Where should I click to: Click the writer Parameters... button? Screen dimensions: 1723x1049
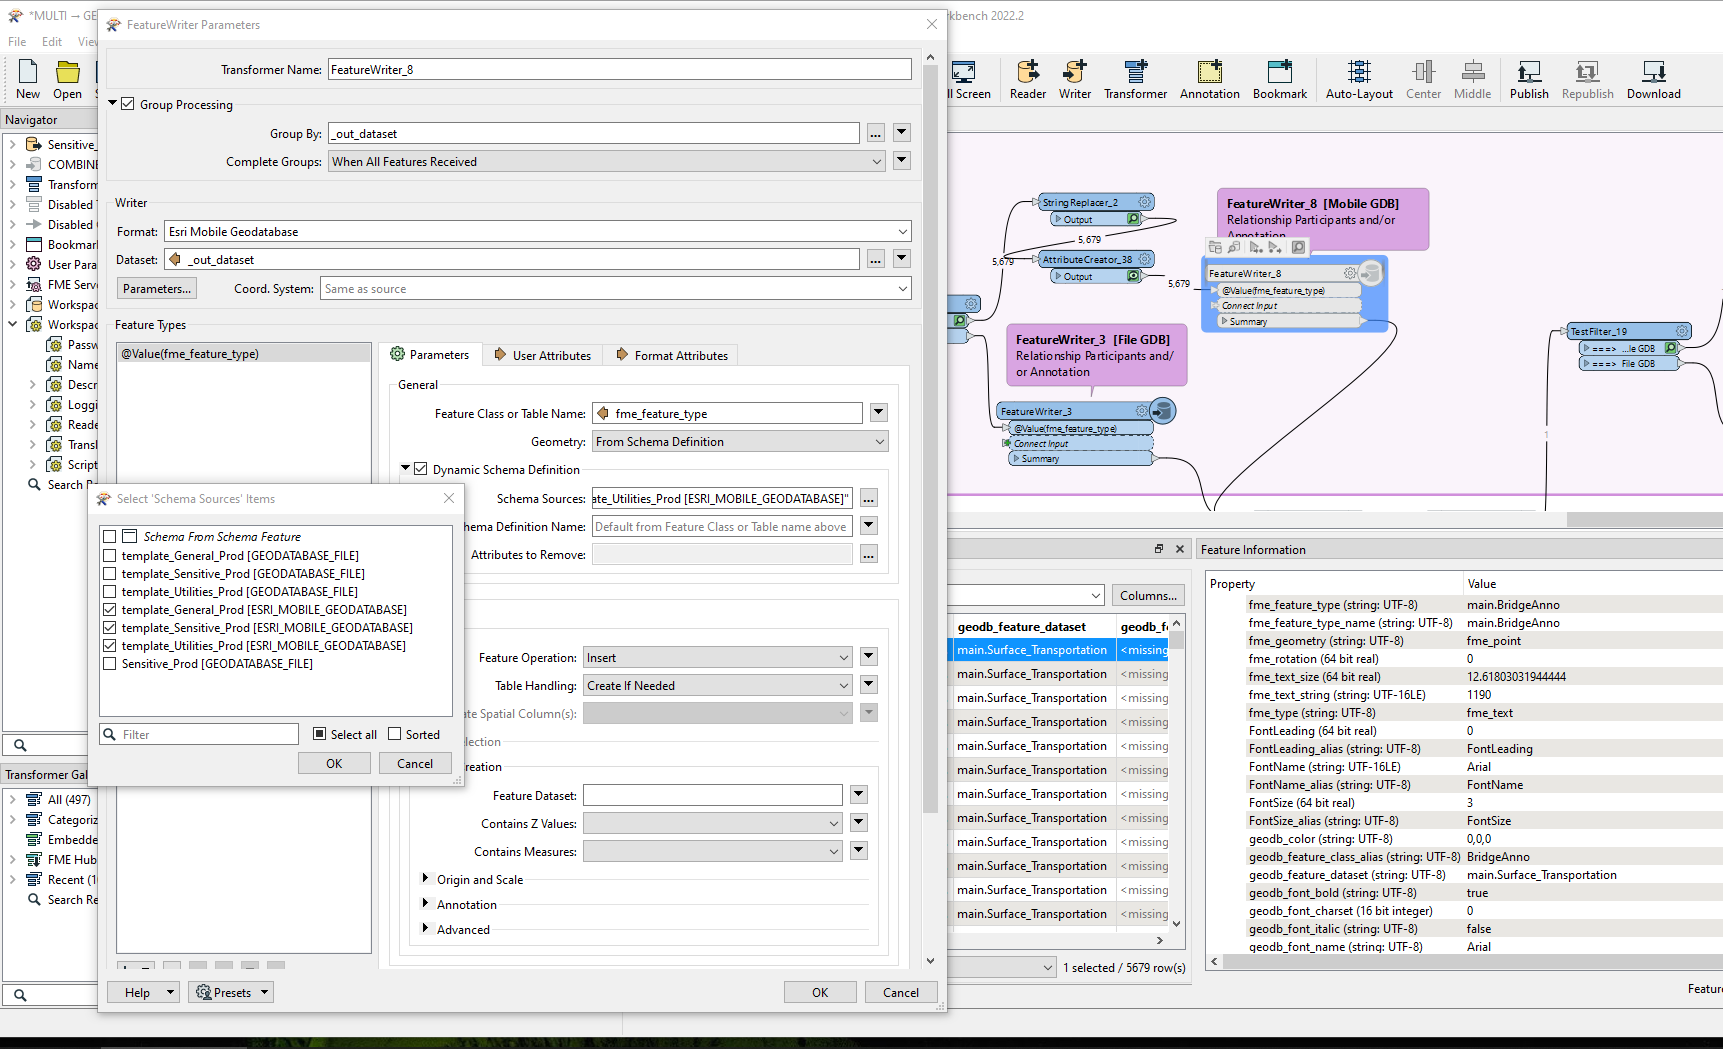[157, 288]
